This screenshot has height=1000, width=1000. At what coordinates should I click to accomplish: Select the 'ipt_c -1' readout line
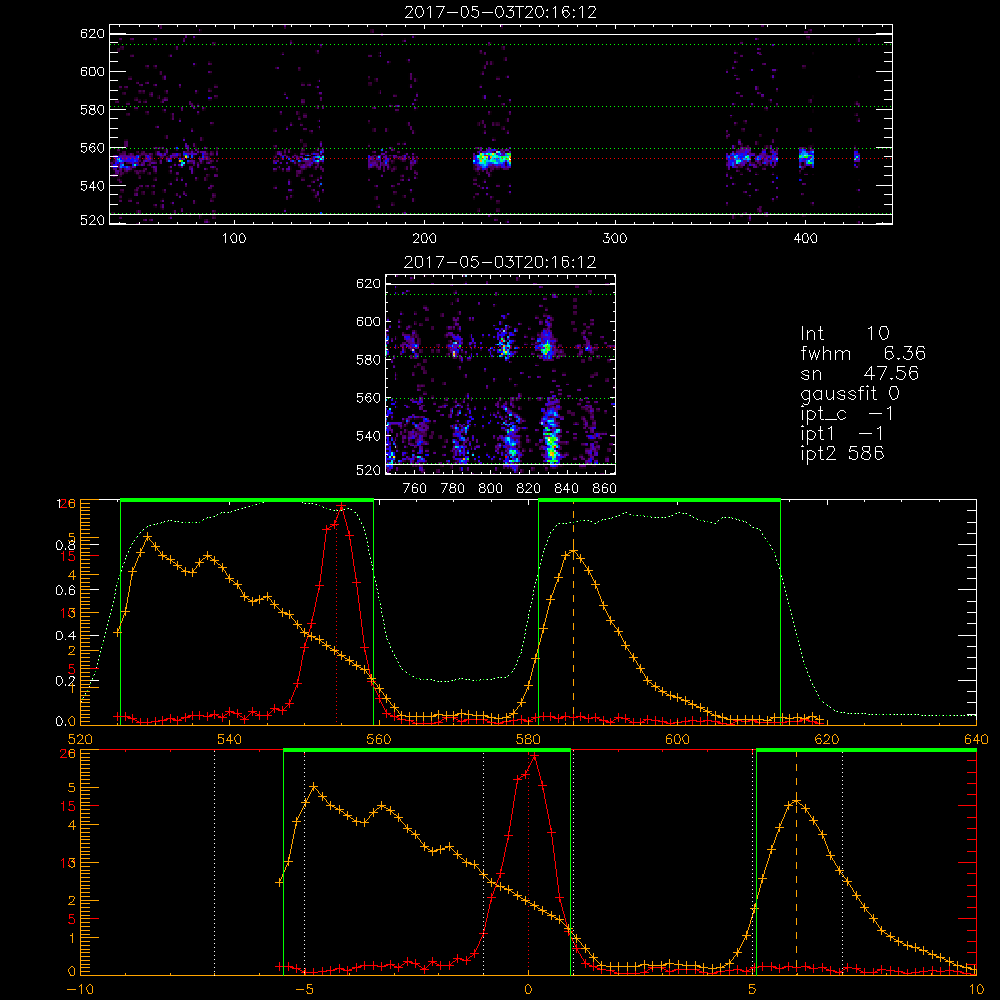[x=847, y=413]
